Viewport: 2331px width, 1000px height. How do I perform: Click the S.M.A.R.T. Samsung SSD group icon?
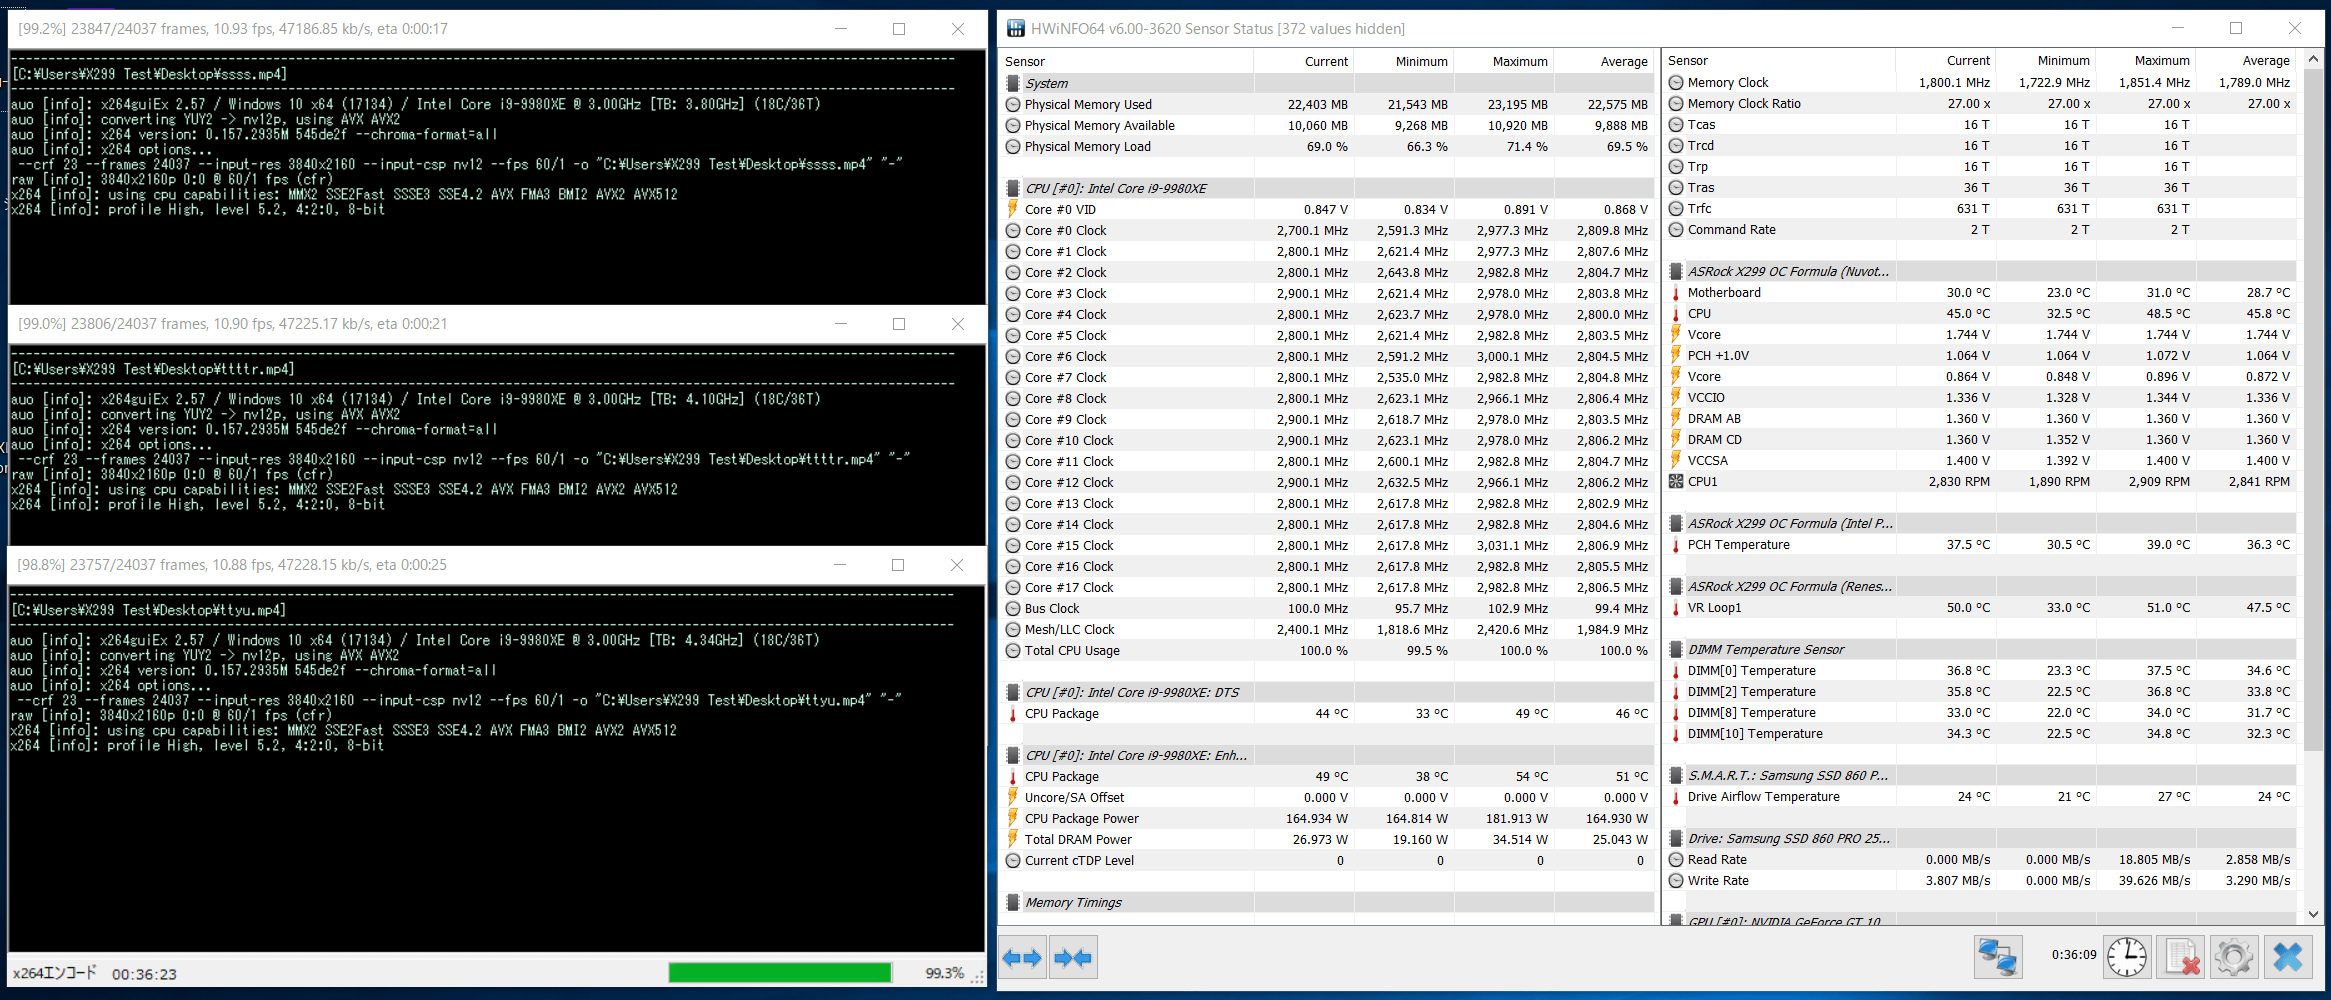tap(1676, 775)
